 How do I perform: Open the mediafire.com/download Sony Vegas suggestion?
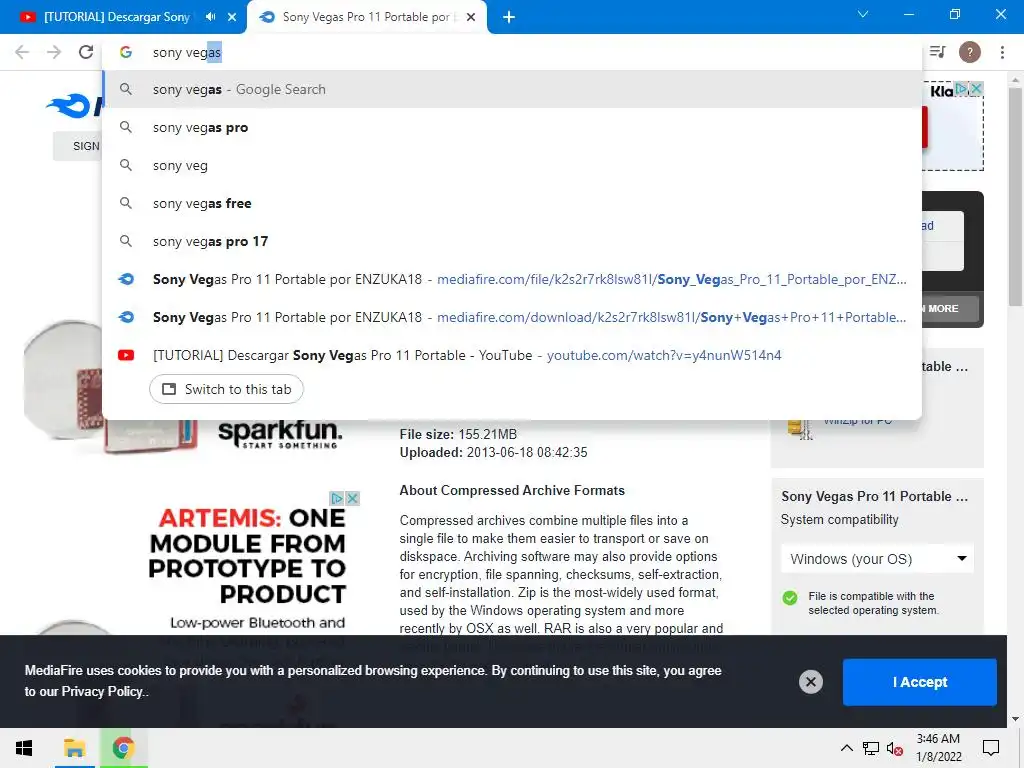512,317
